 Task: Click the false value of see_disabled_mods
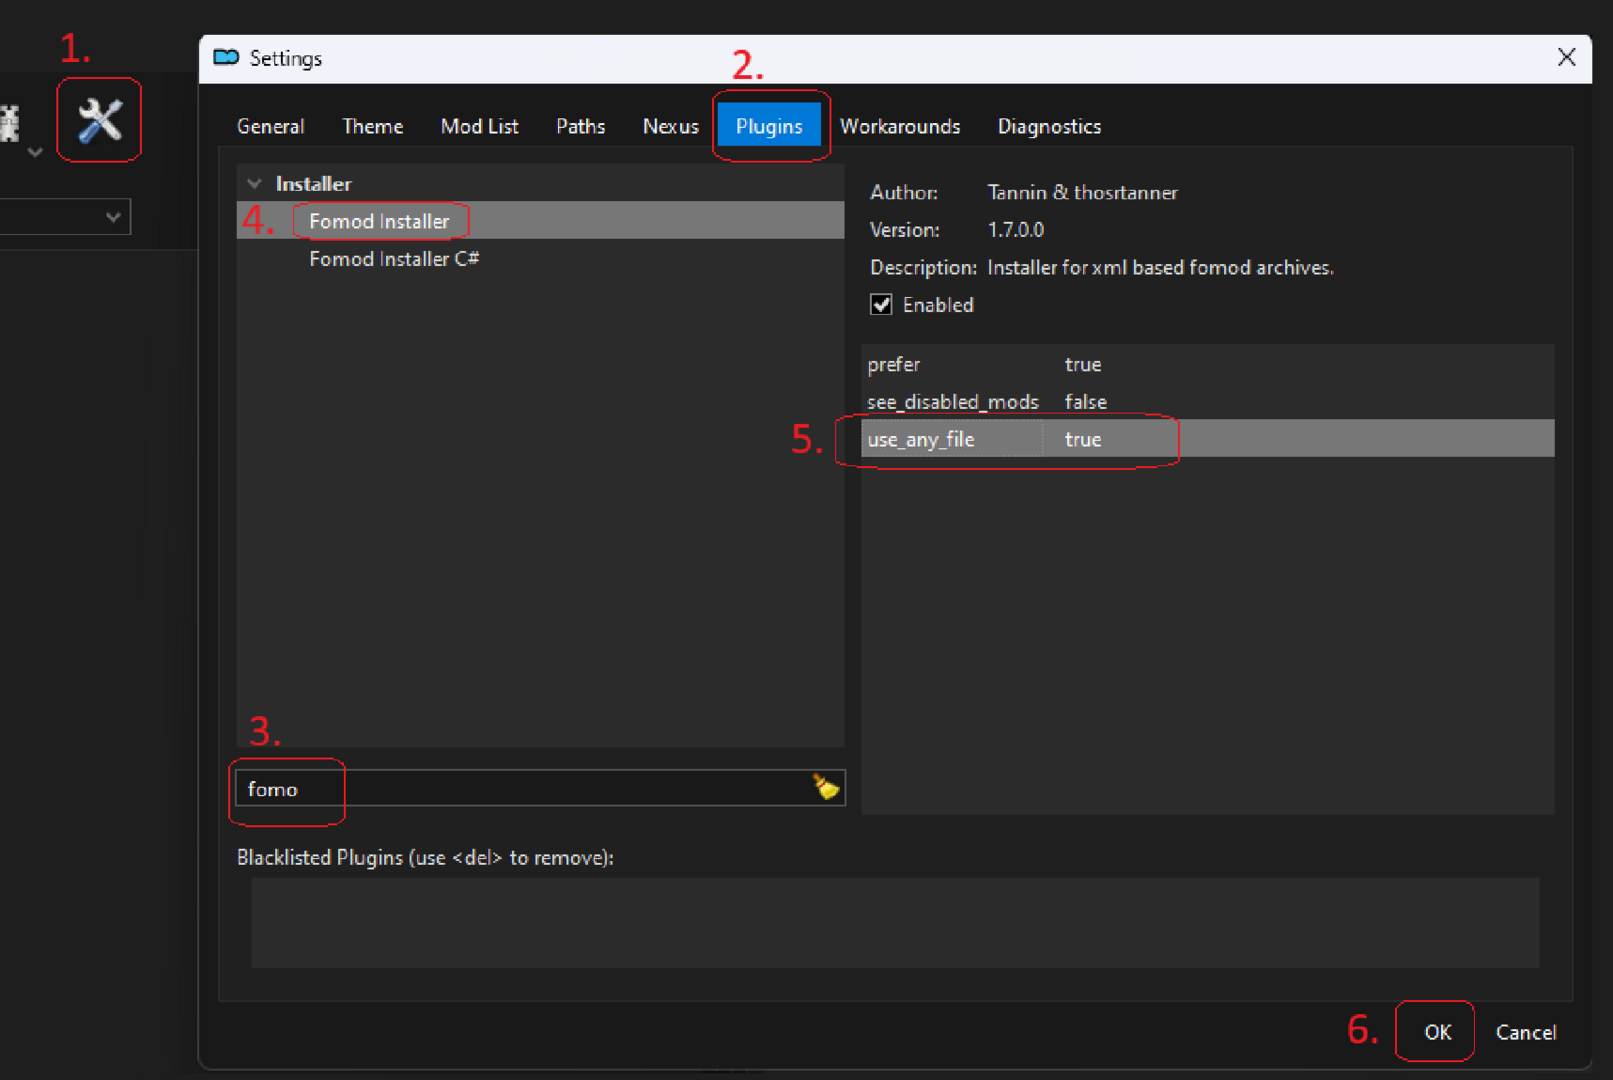point(1085,402)
